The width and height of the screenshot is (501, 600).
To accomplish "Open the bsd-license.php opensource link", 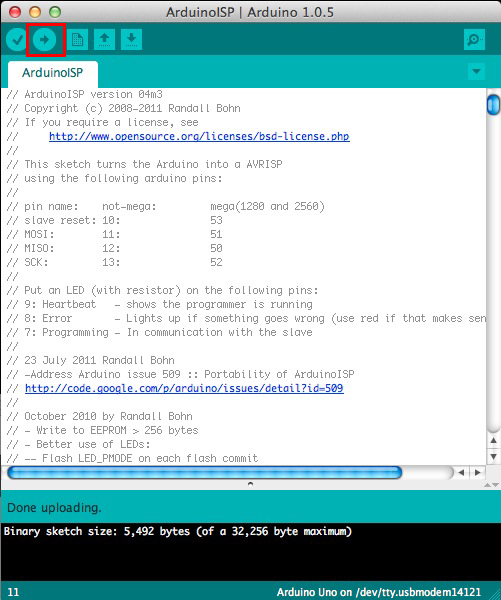I will click(x=199, y=136).
